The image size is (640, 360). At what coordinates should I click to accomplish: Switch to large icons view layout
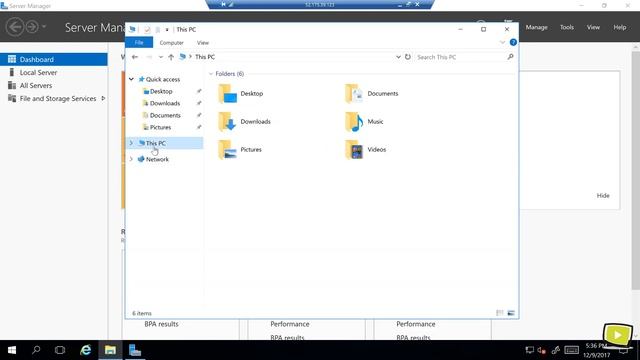coord(511,313)
